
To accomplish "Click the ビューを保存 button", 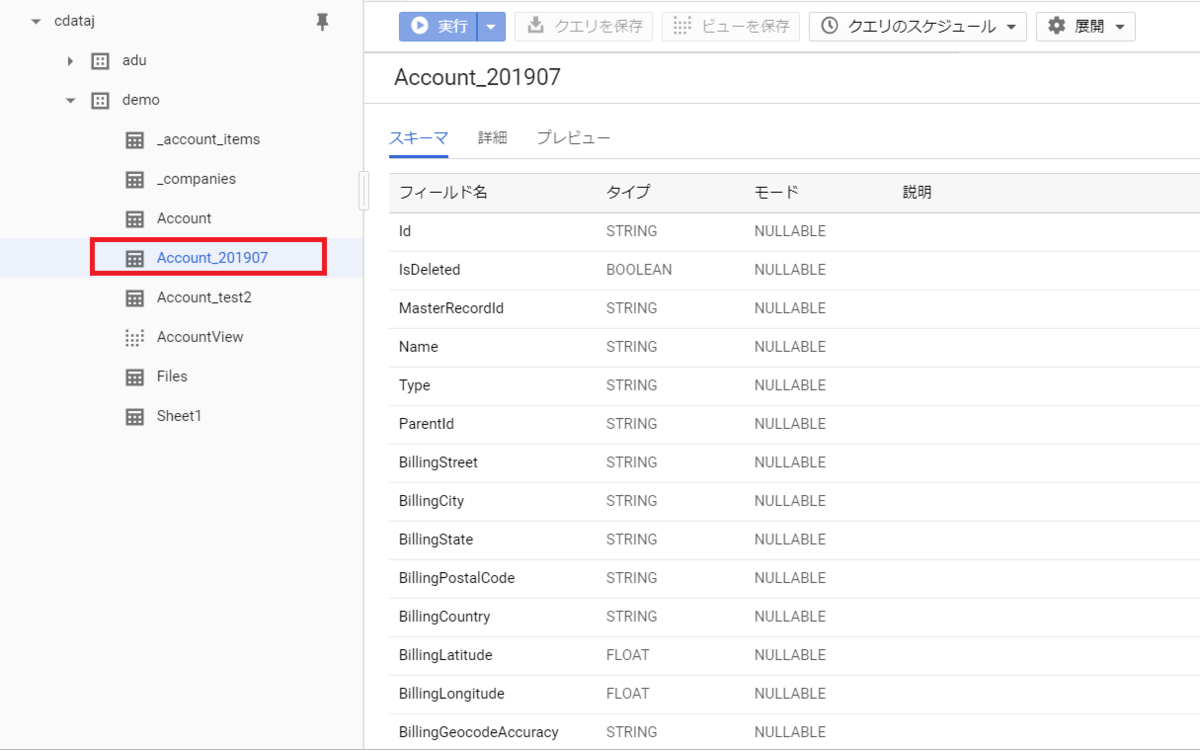I will 731,27.
